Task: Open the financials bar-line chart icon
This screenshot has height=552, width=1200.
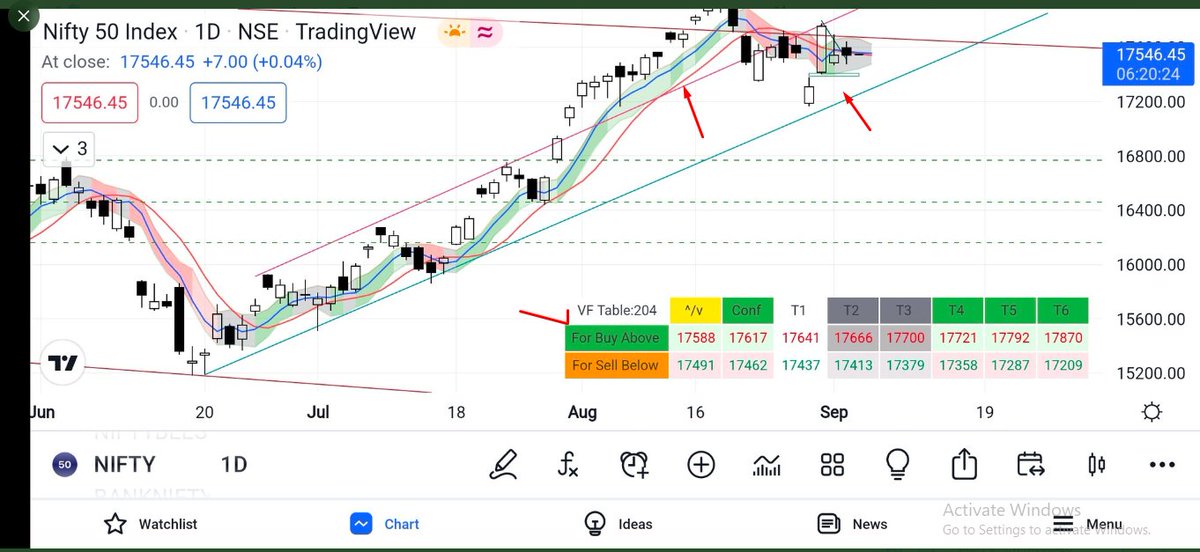Action: click(767, 464)
